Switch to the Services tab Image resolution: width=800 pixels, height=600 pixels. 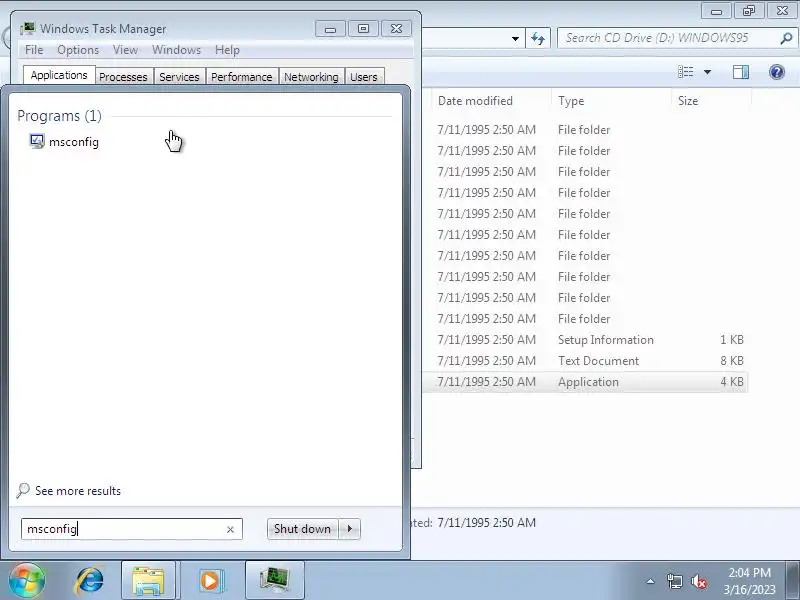pyautogui.click(x=179, y=77)
